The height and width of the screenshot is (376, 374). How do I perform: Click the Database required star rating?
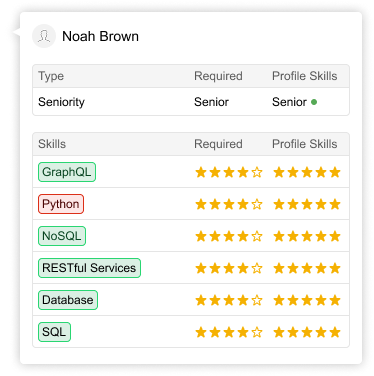pos(229,300)
